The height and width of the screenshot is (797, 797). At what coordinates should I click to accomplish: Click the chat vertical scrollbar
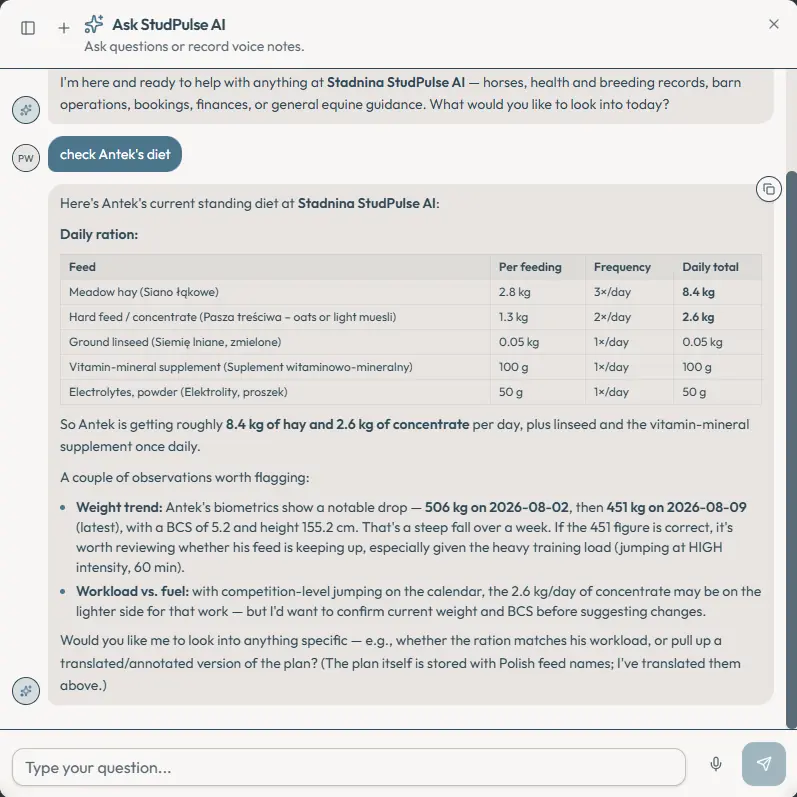pos(791,450)
